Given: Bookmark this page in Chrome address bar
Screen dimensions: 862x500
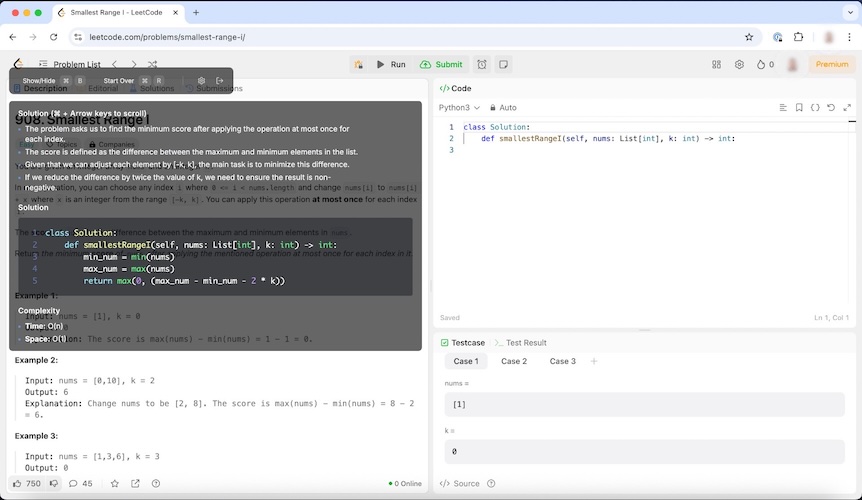Looking at the screenshot, I should 749,37.
